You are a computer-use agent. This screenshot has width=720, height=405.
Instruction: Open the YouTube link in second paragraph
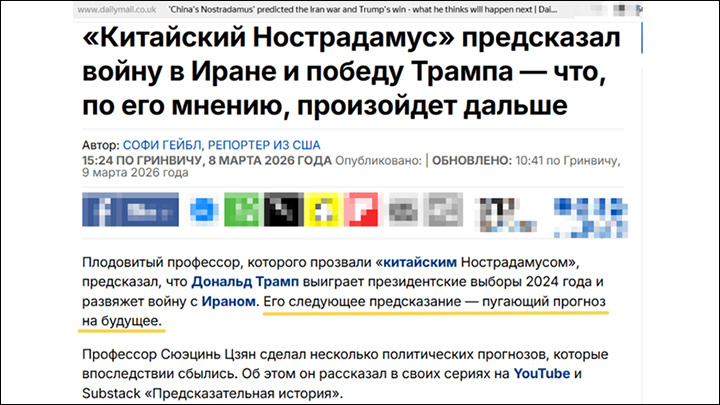point(541,373)
